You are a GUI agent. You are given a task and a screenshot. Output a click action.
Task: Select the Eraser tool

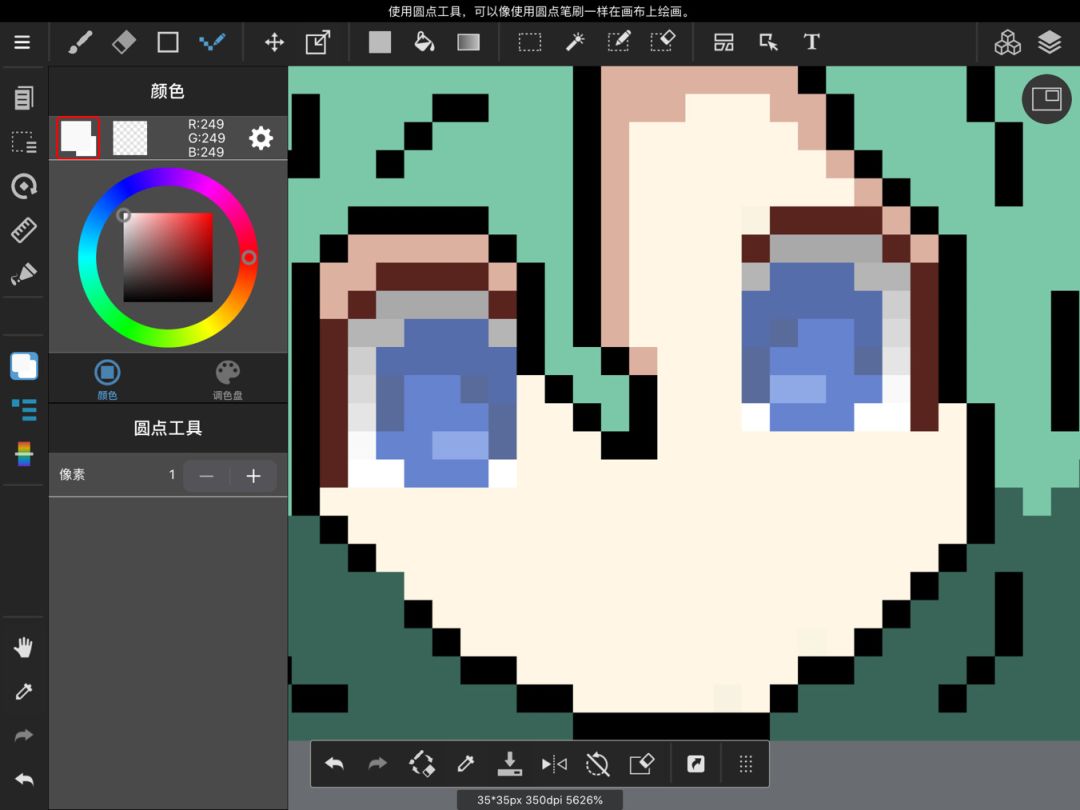[x=124, y=43]
